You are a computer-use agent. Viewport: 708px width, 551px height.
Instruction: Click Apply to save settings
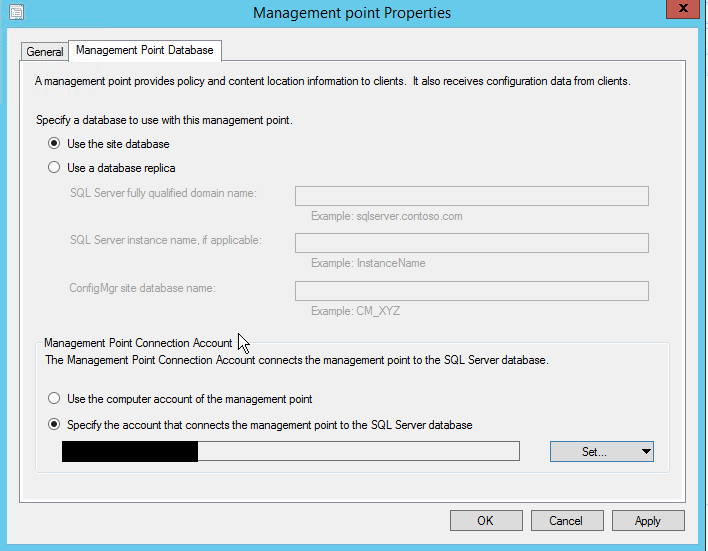pos(648,520)
